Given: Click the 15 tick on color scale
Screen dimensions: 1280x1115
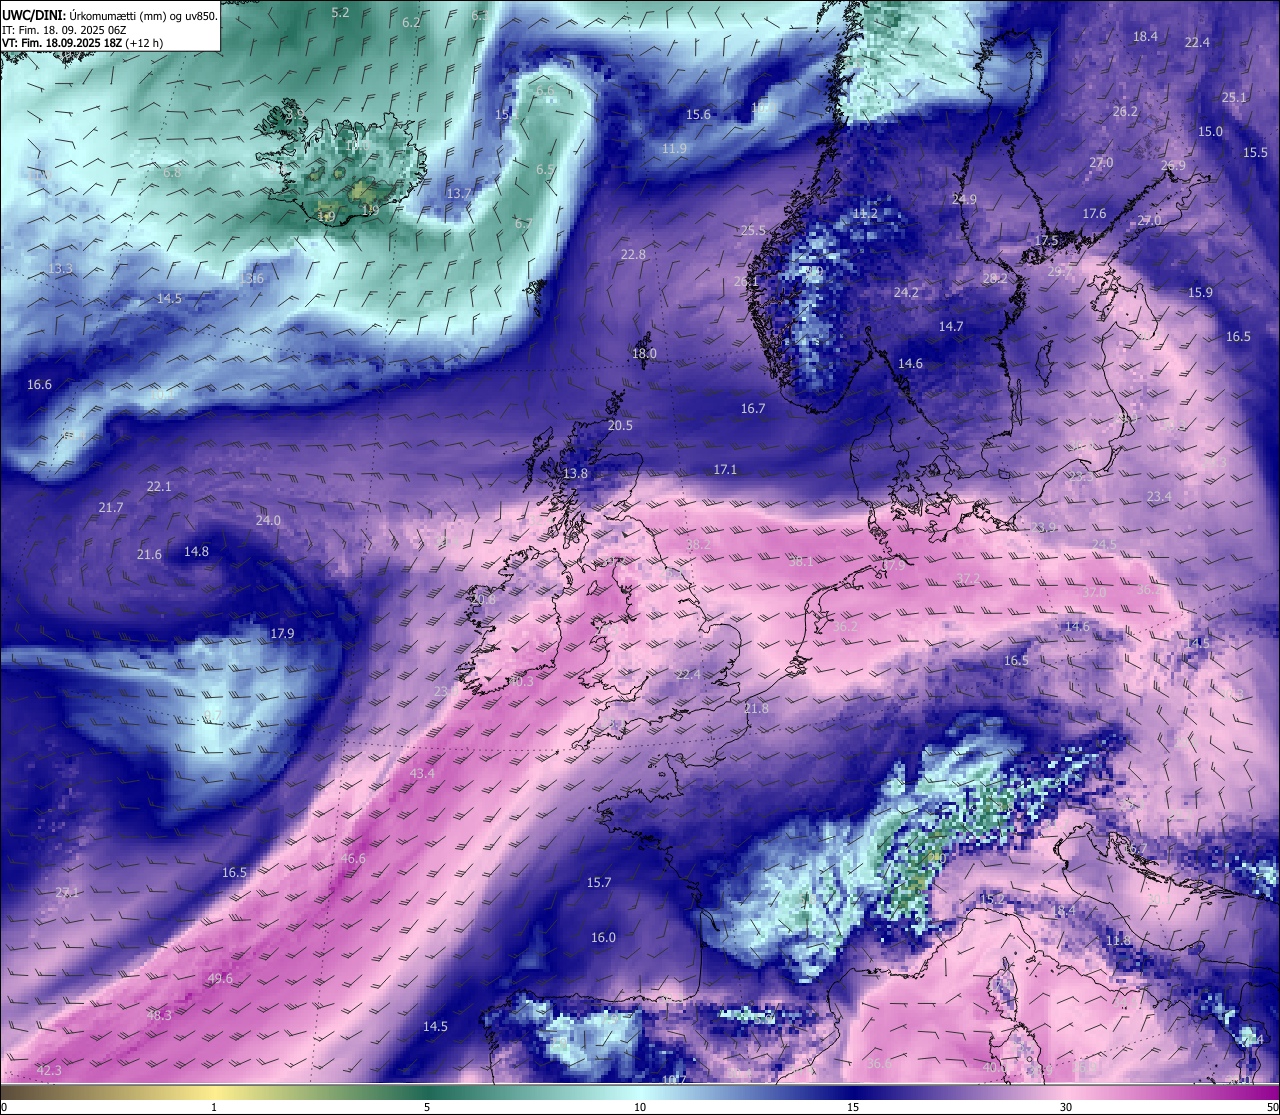Looking at the screenshot, I should pyautogui.click(x=853, y=1107).
